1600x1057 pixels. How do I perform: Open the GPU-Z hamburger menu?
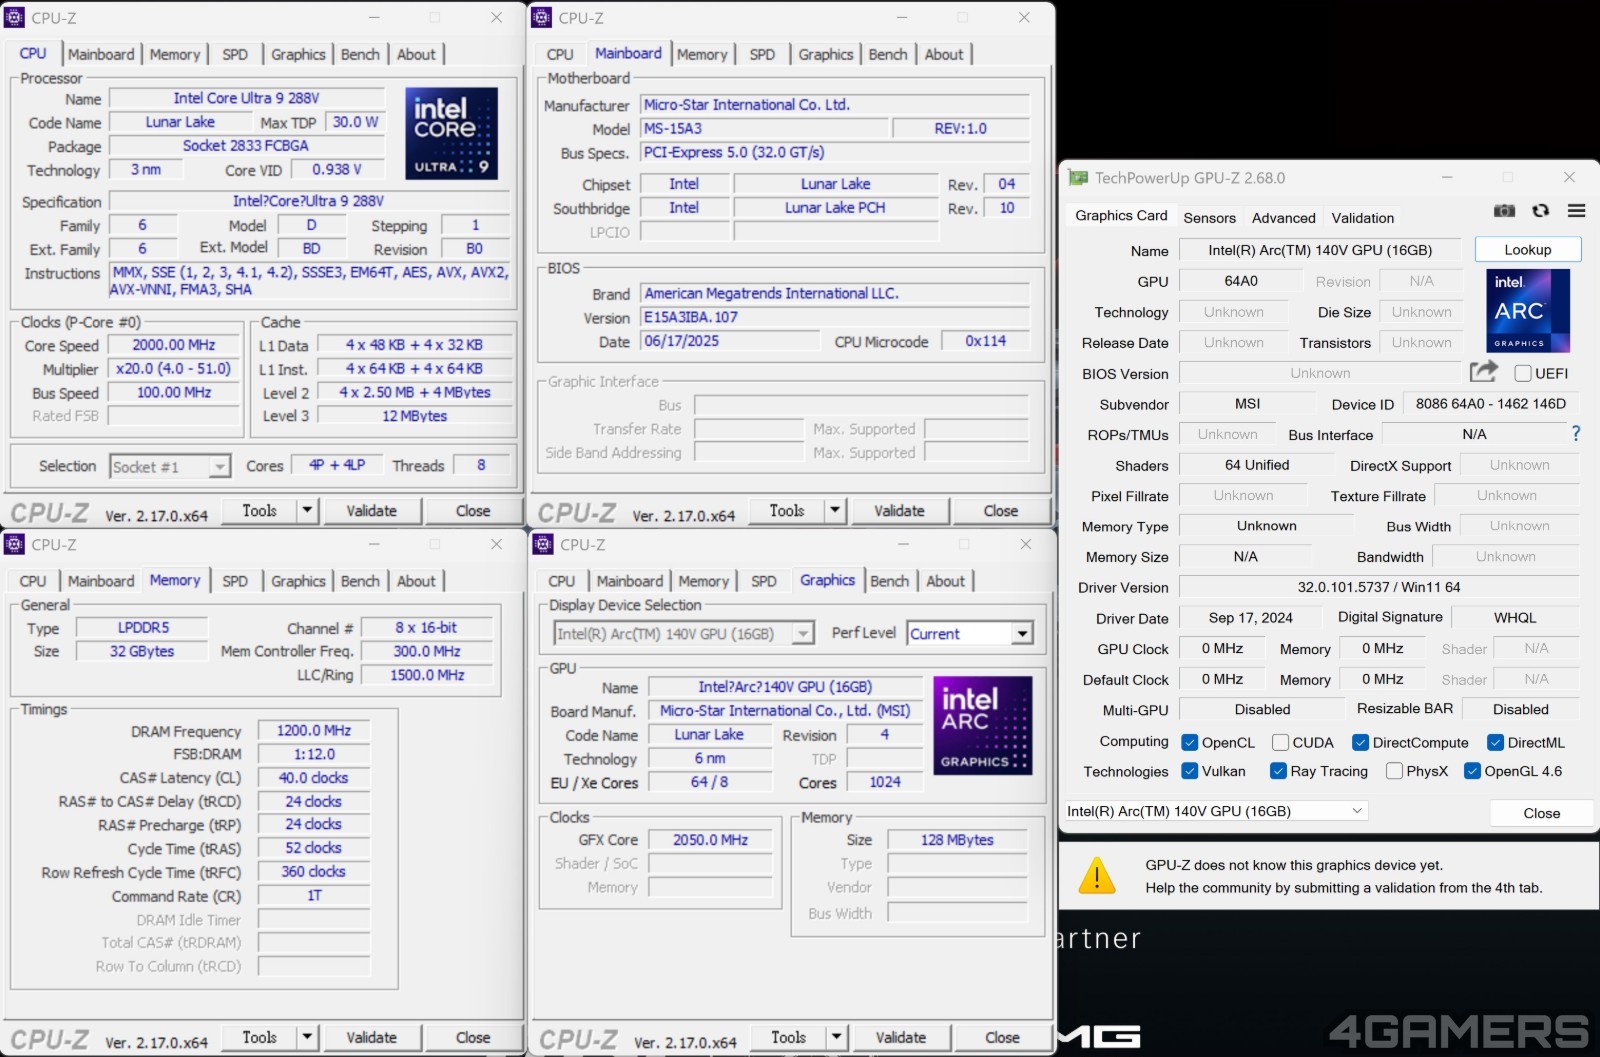1577,211
